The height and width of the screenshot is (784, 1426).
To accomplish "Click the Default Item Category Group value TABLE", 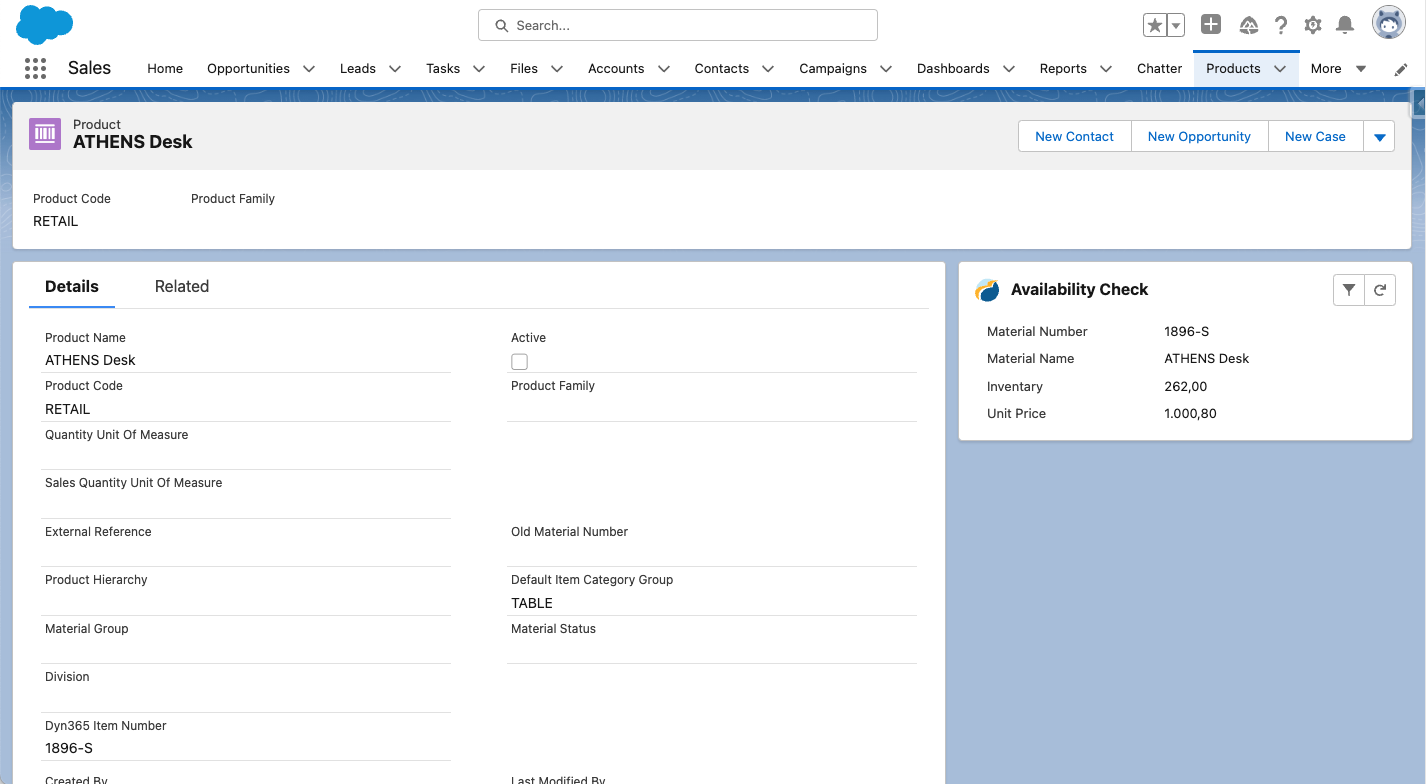I will click(x=532, y=603).
